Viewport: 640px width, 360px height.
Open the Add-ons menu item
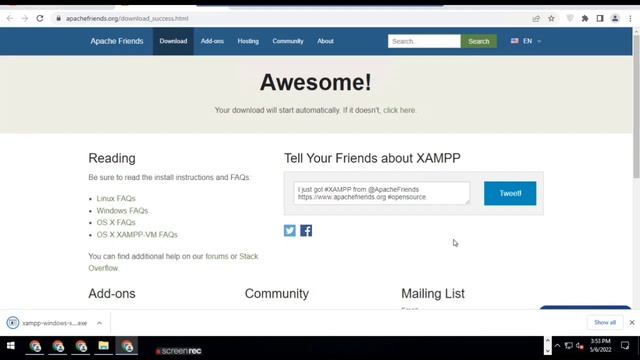pos(212,41)
